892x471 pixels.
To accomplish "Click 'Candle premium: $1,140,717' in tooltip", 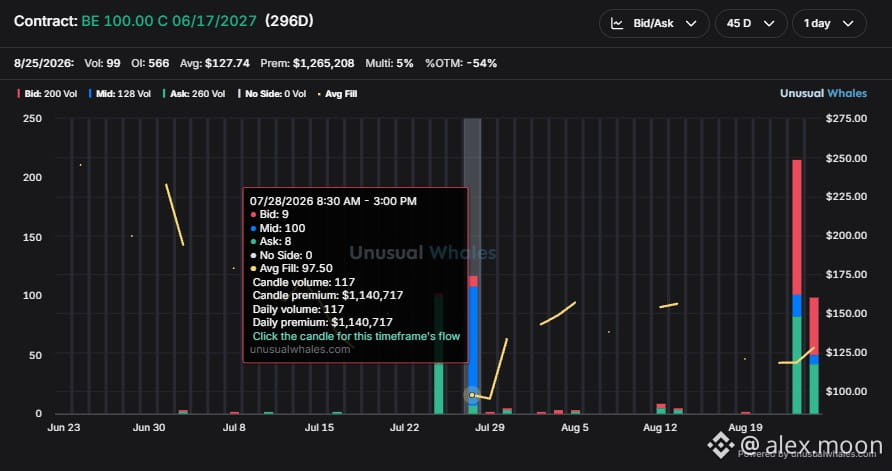I will pyautogui.click(x=328, y=295).
